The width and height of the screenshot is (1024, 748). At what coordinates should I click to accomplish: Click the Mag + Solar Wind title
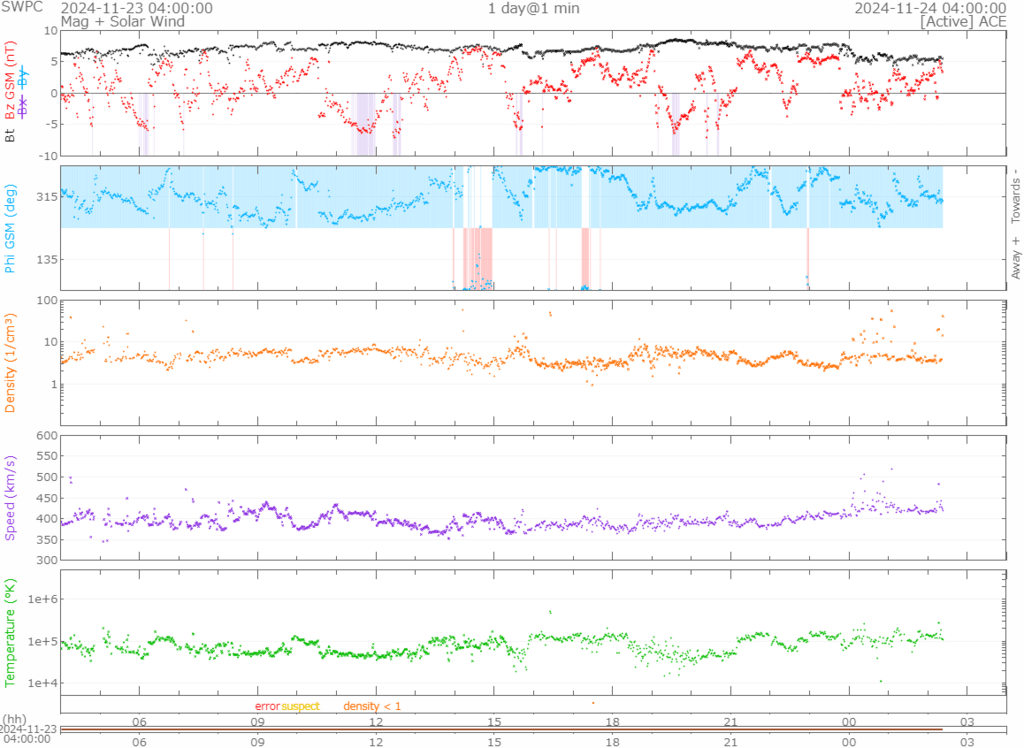click(x=123, y=22)
